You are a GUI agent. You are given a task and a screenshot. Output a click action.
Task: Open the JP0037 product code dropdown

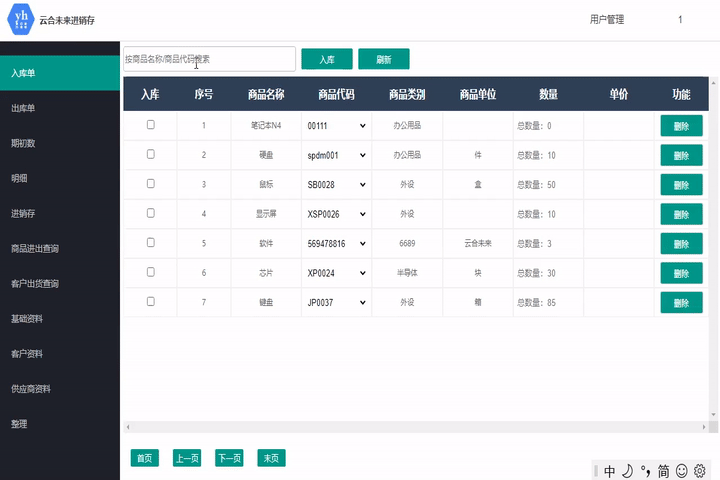336,302
